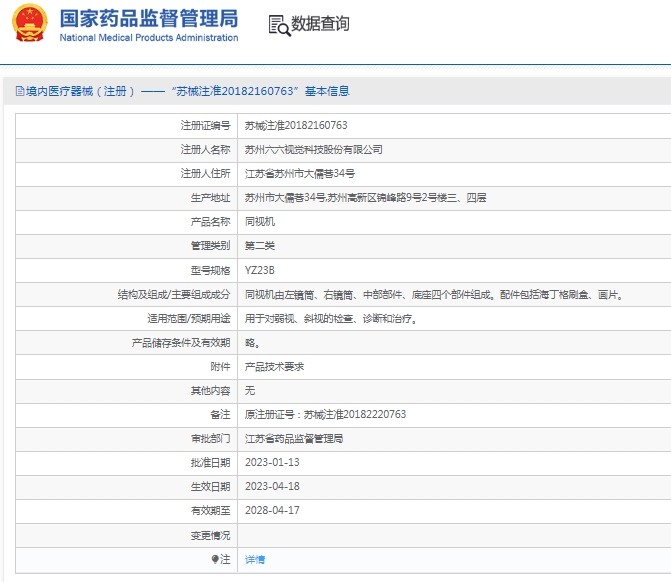Click the 附件 row label

(x=220, y=366)
